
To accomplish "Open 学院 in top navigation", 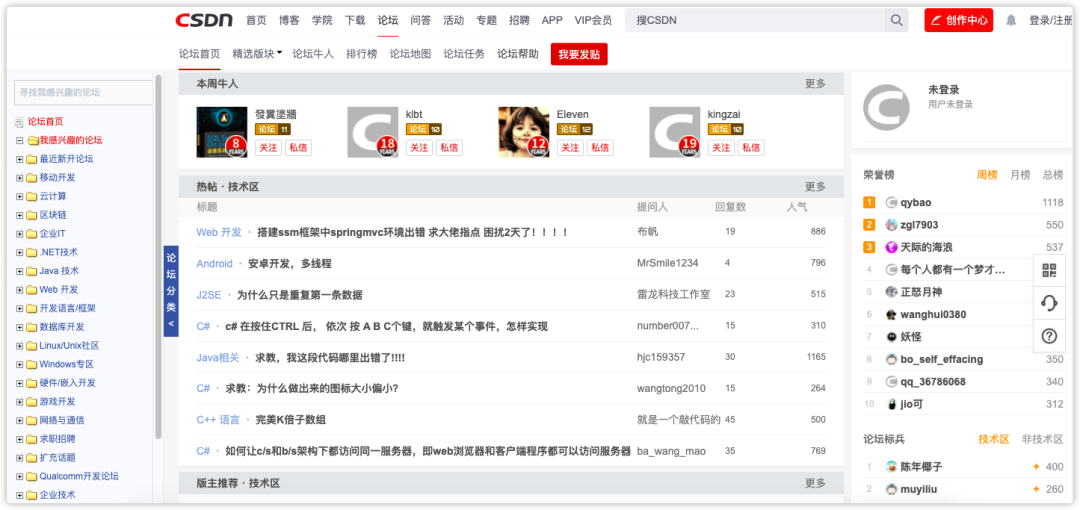I will click(x=322, y=21).
